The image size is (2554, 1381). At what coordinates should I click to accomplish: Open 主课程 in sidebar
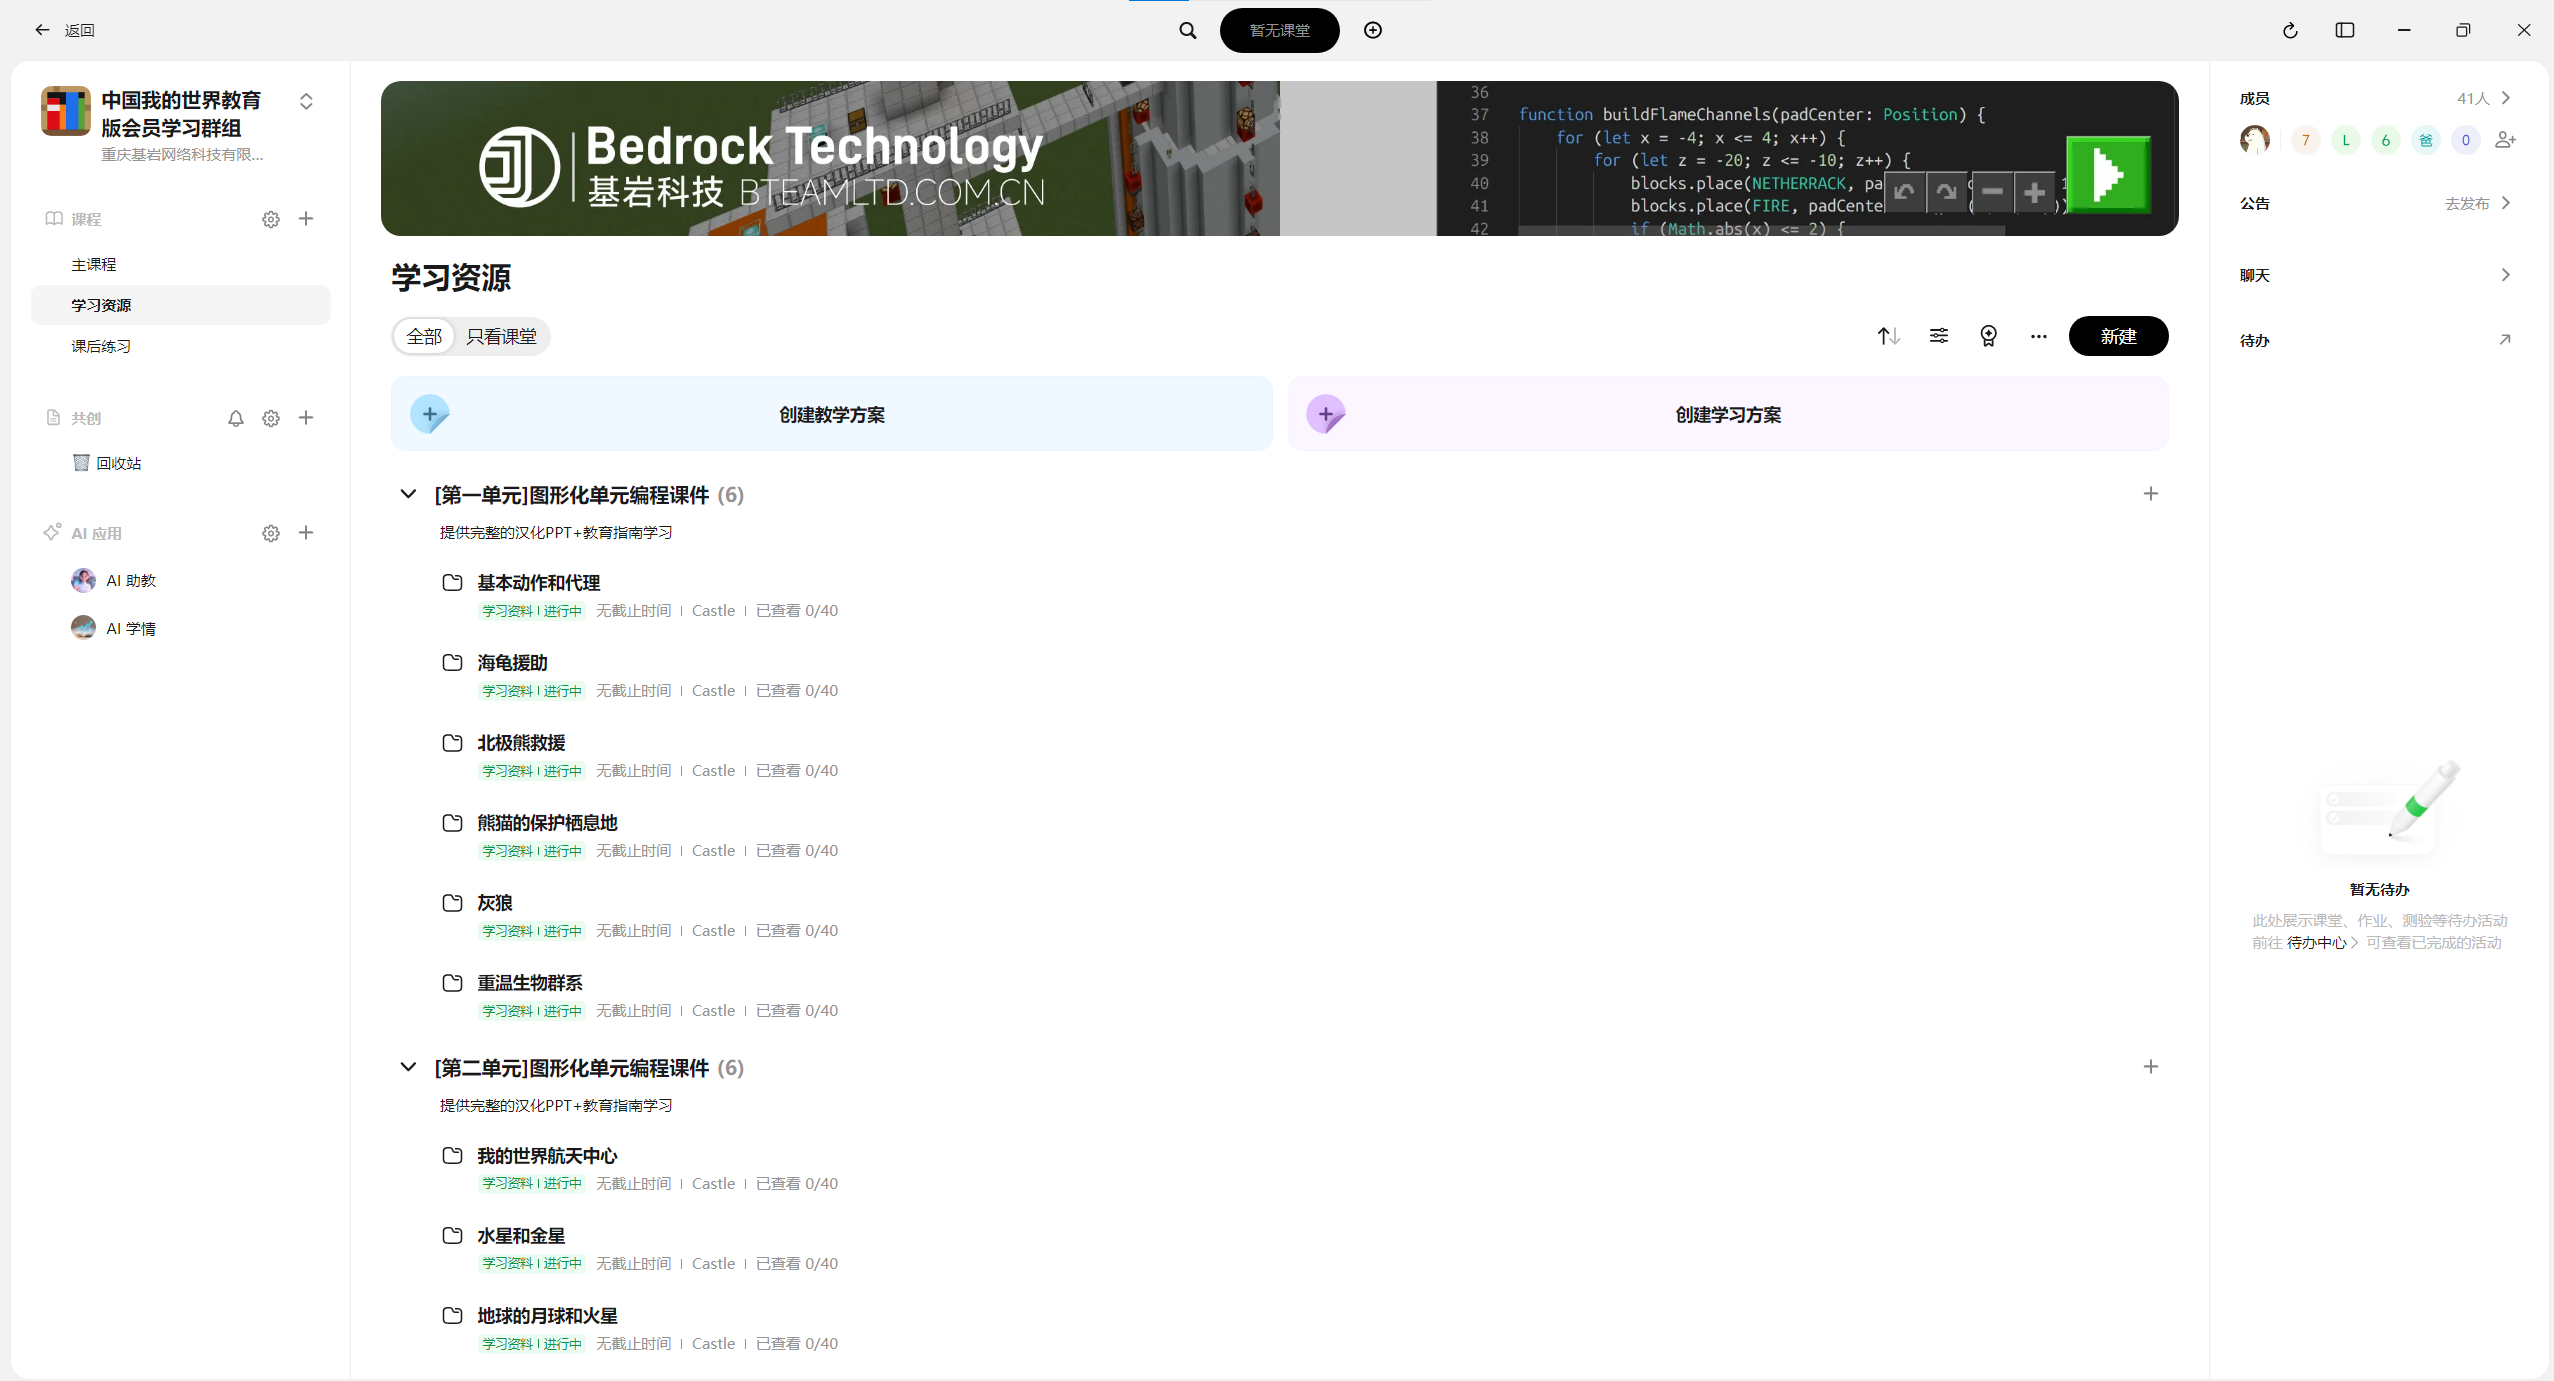(180, 264)
